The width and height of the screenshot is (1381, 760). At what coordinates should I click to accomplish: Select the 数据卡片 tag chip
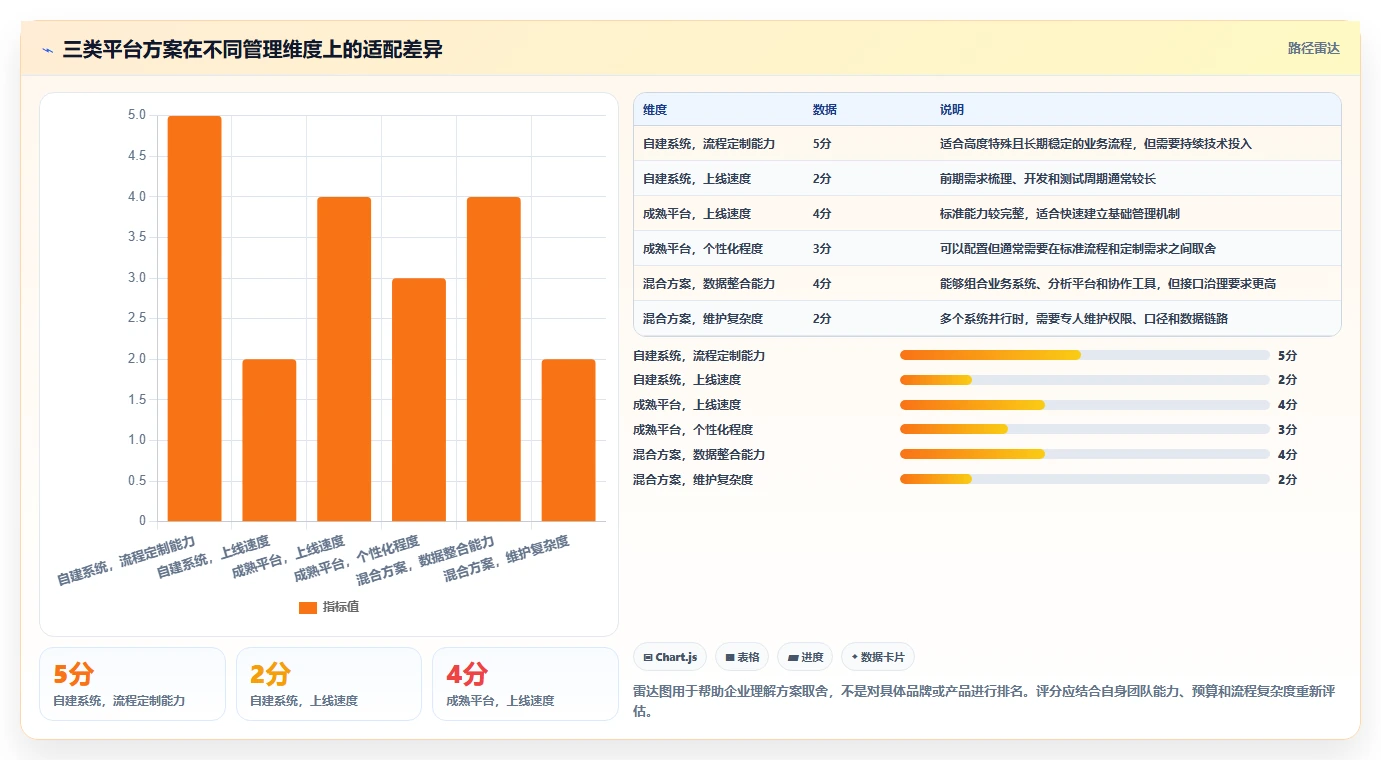(878, 657)
